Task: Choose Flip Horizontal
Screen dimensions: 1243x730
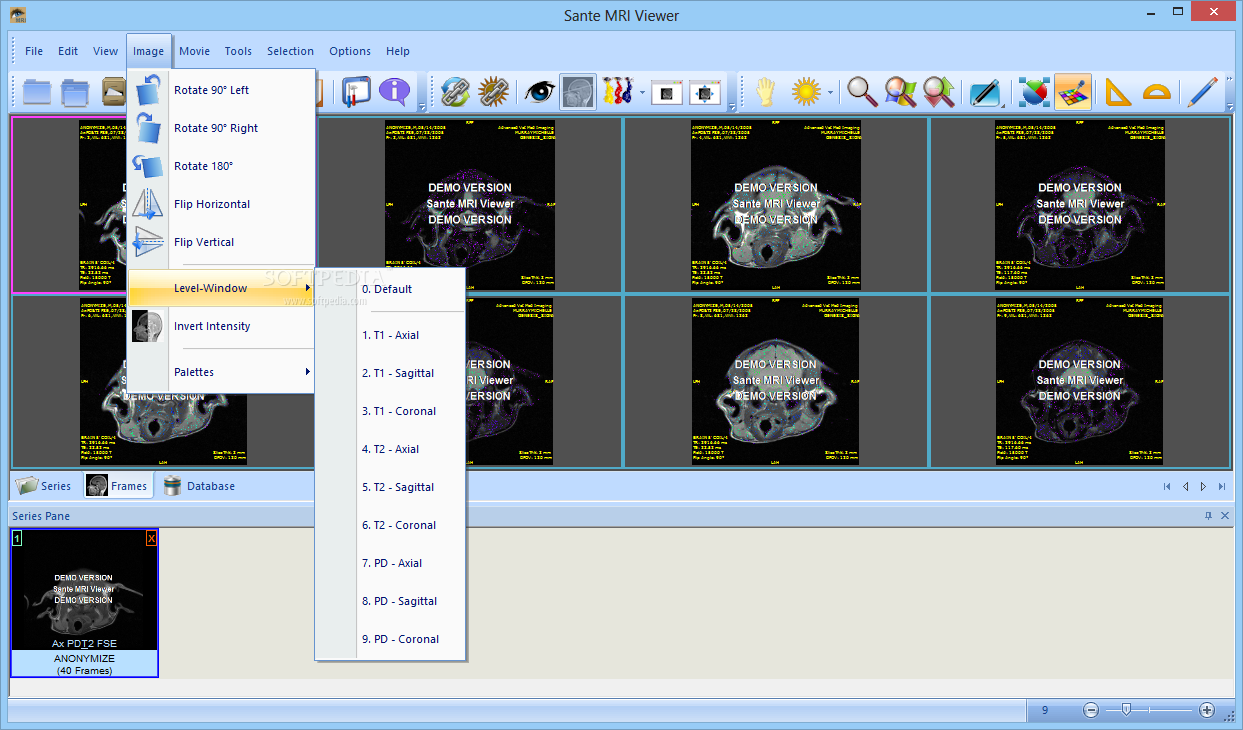Action: click(221, 204)
